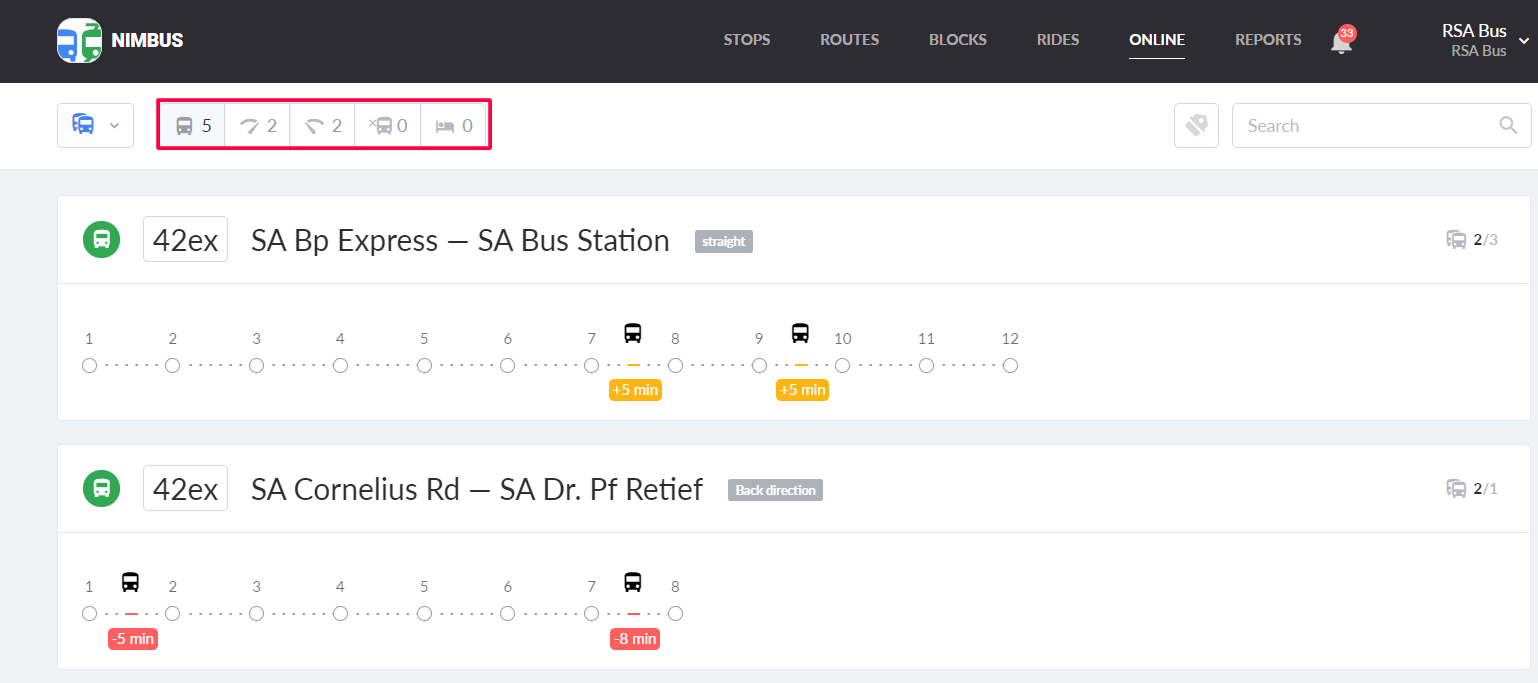Open the BLOCKS page
This screenshot has width=1538, height=683.
point(957,40)
